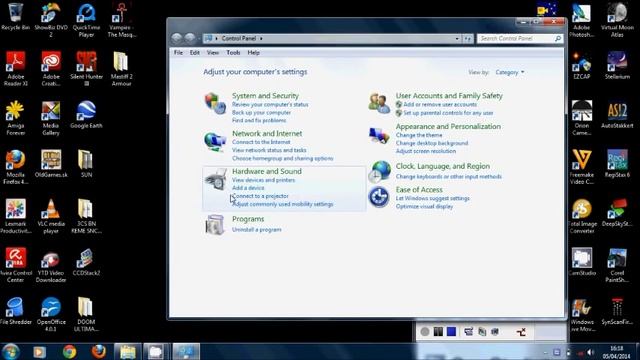Select the Virtual Moon Atlas desktop icon
Image resolution: width=640 pixels, height=360 pixels.
(617, 20)
